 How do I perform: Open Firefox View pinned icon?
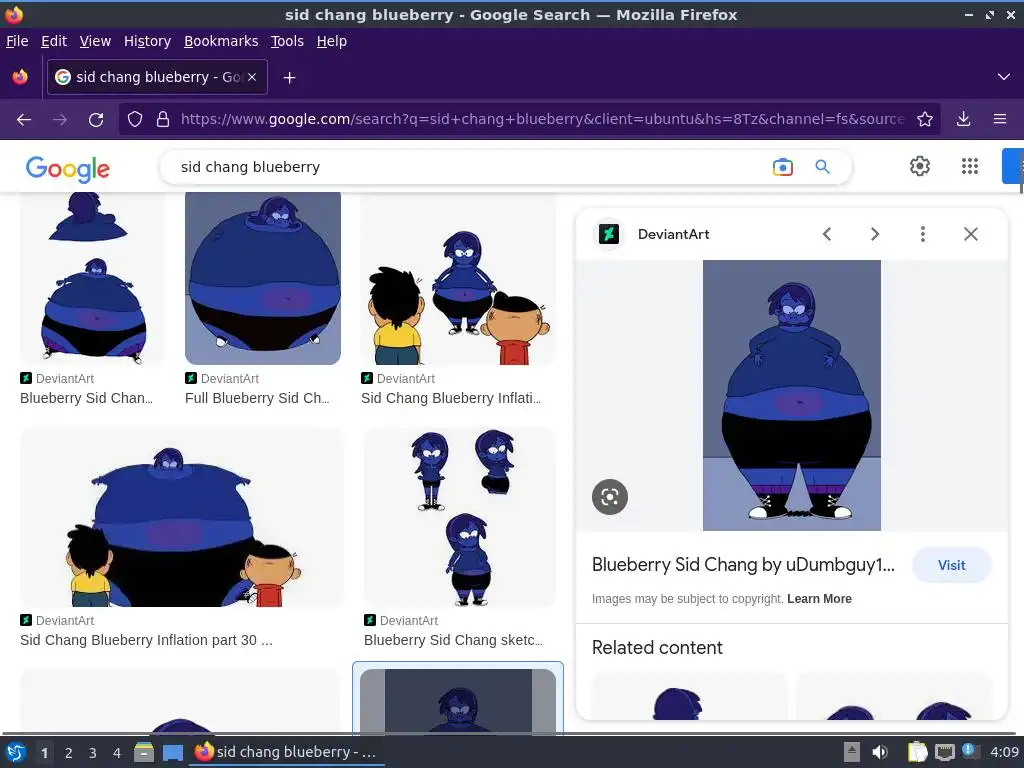click(20, 77)
